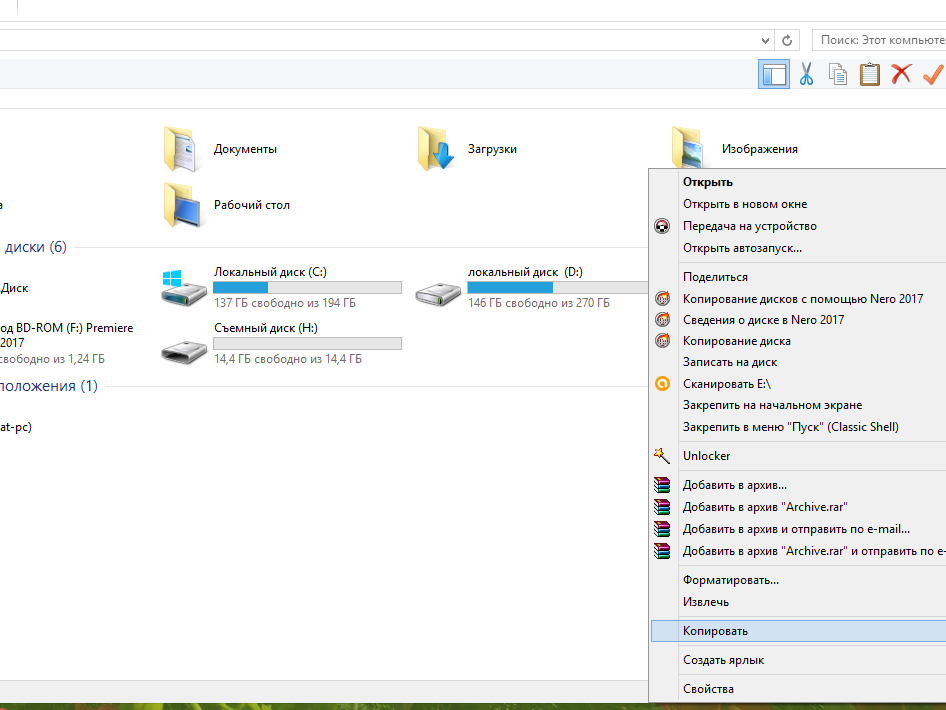Choose Unlocker from the context menu

point(798,455)
